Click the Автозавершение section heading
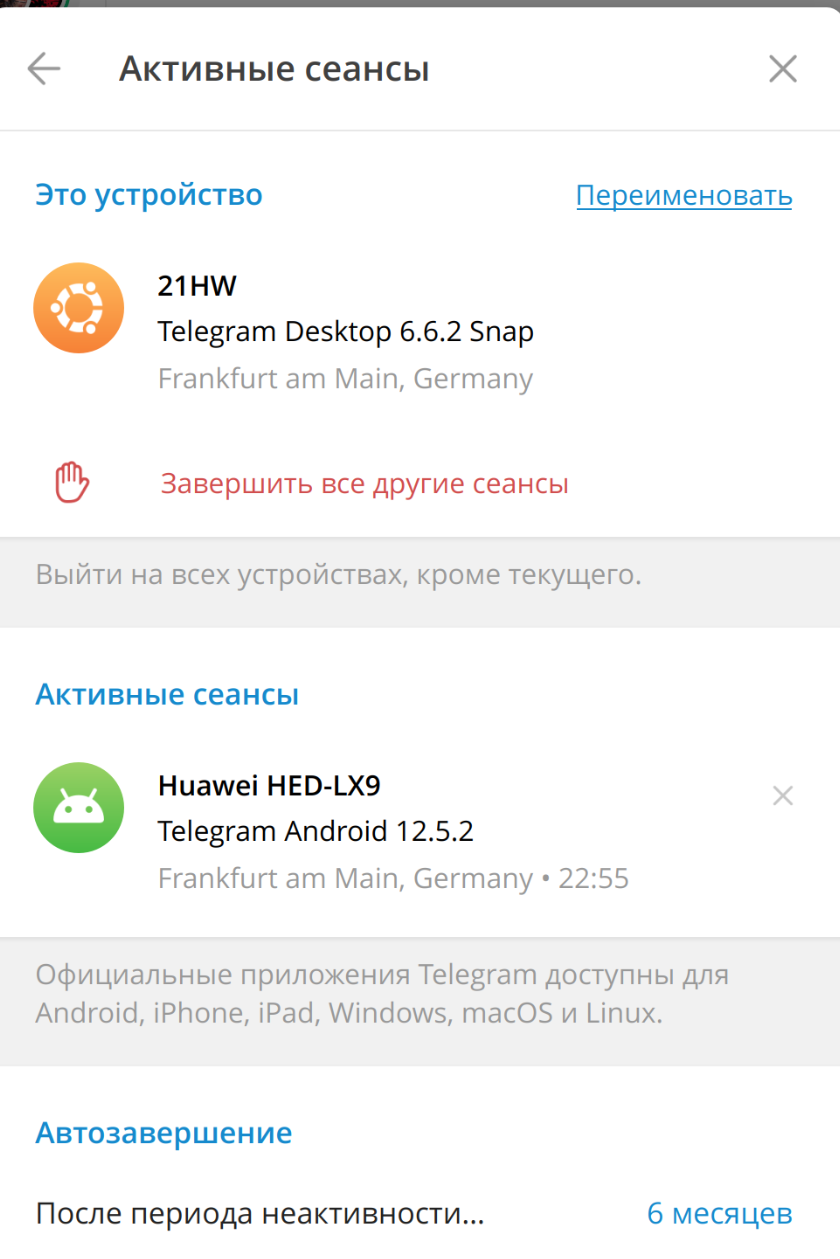This screenshot has width=840, height=1259. pos(164,1133)
